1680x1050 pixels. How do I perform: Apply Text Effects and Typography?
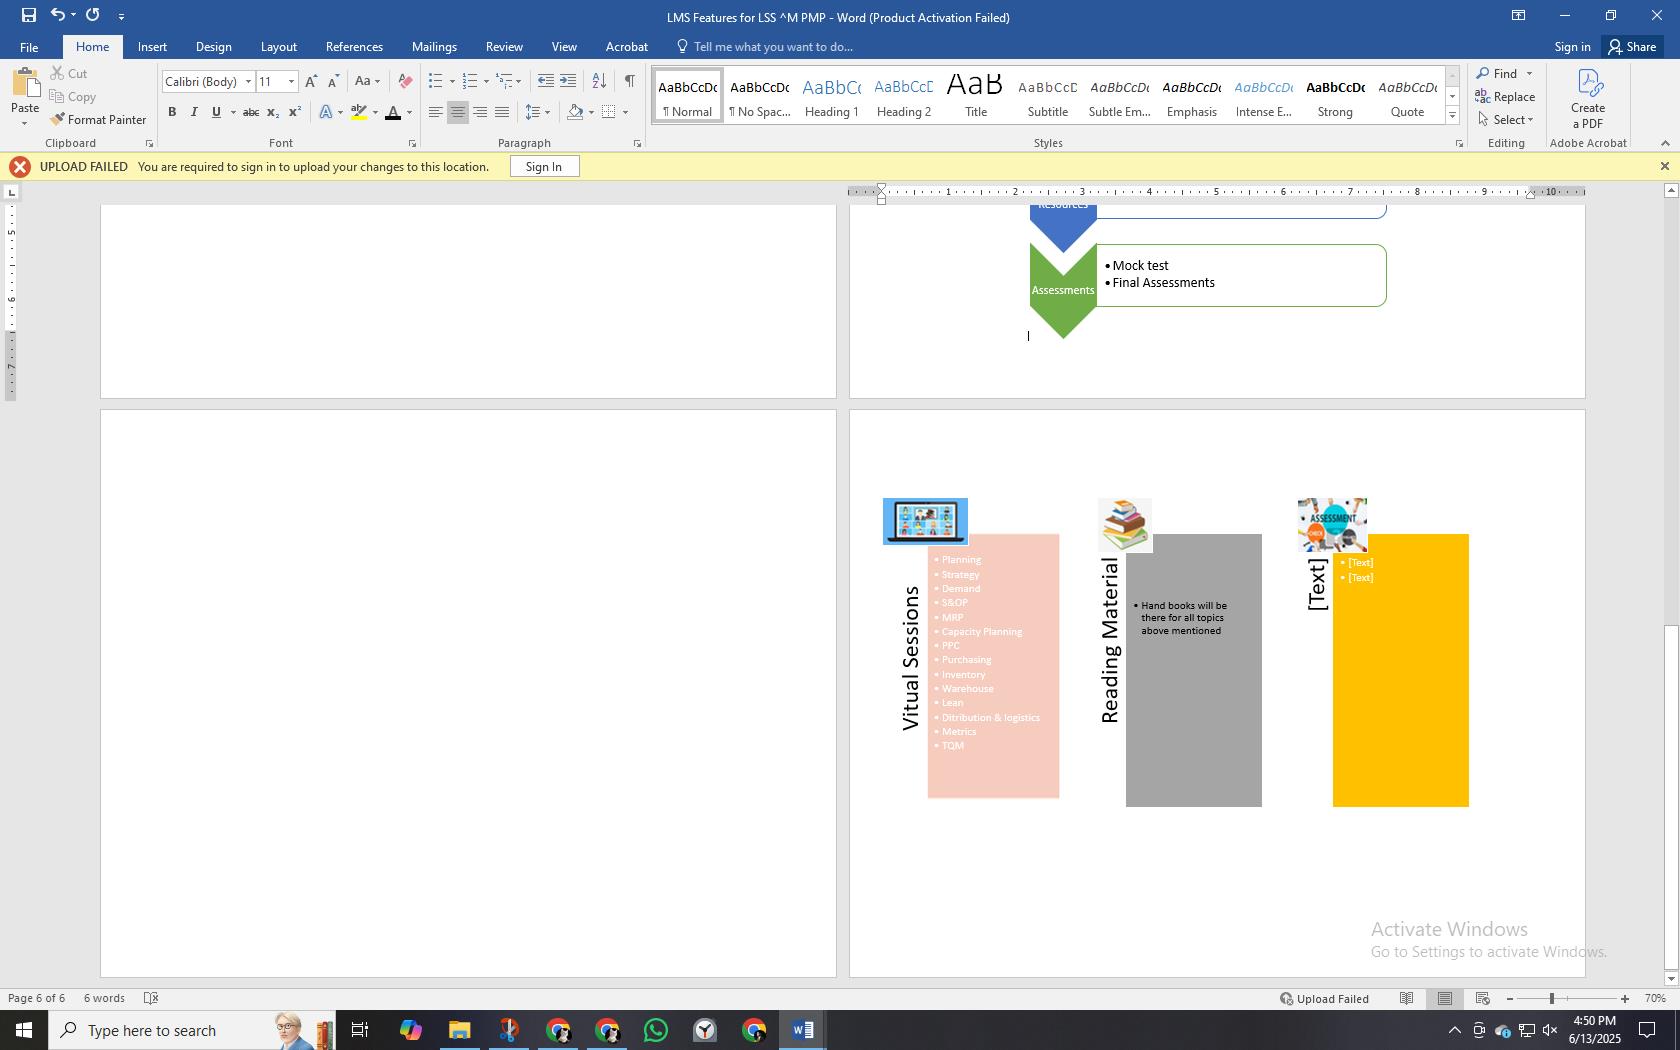pos(326,112)
